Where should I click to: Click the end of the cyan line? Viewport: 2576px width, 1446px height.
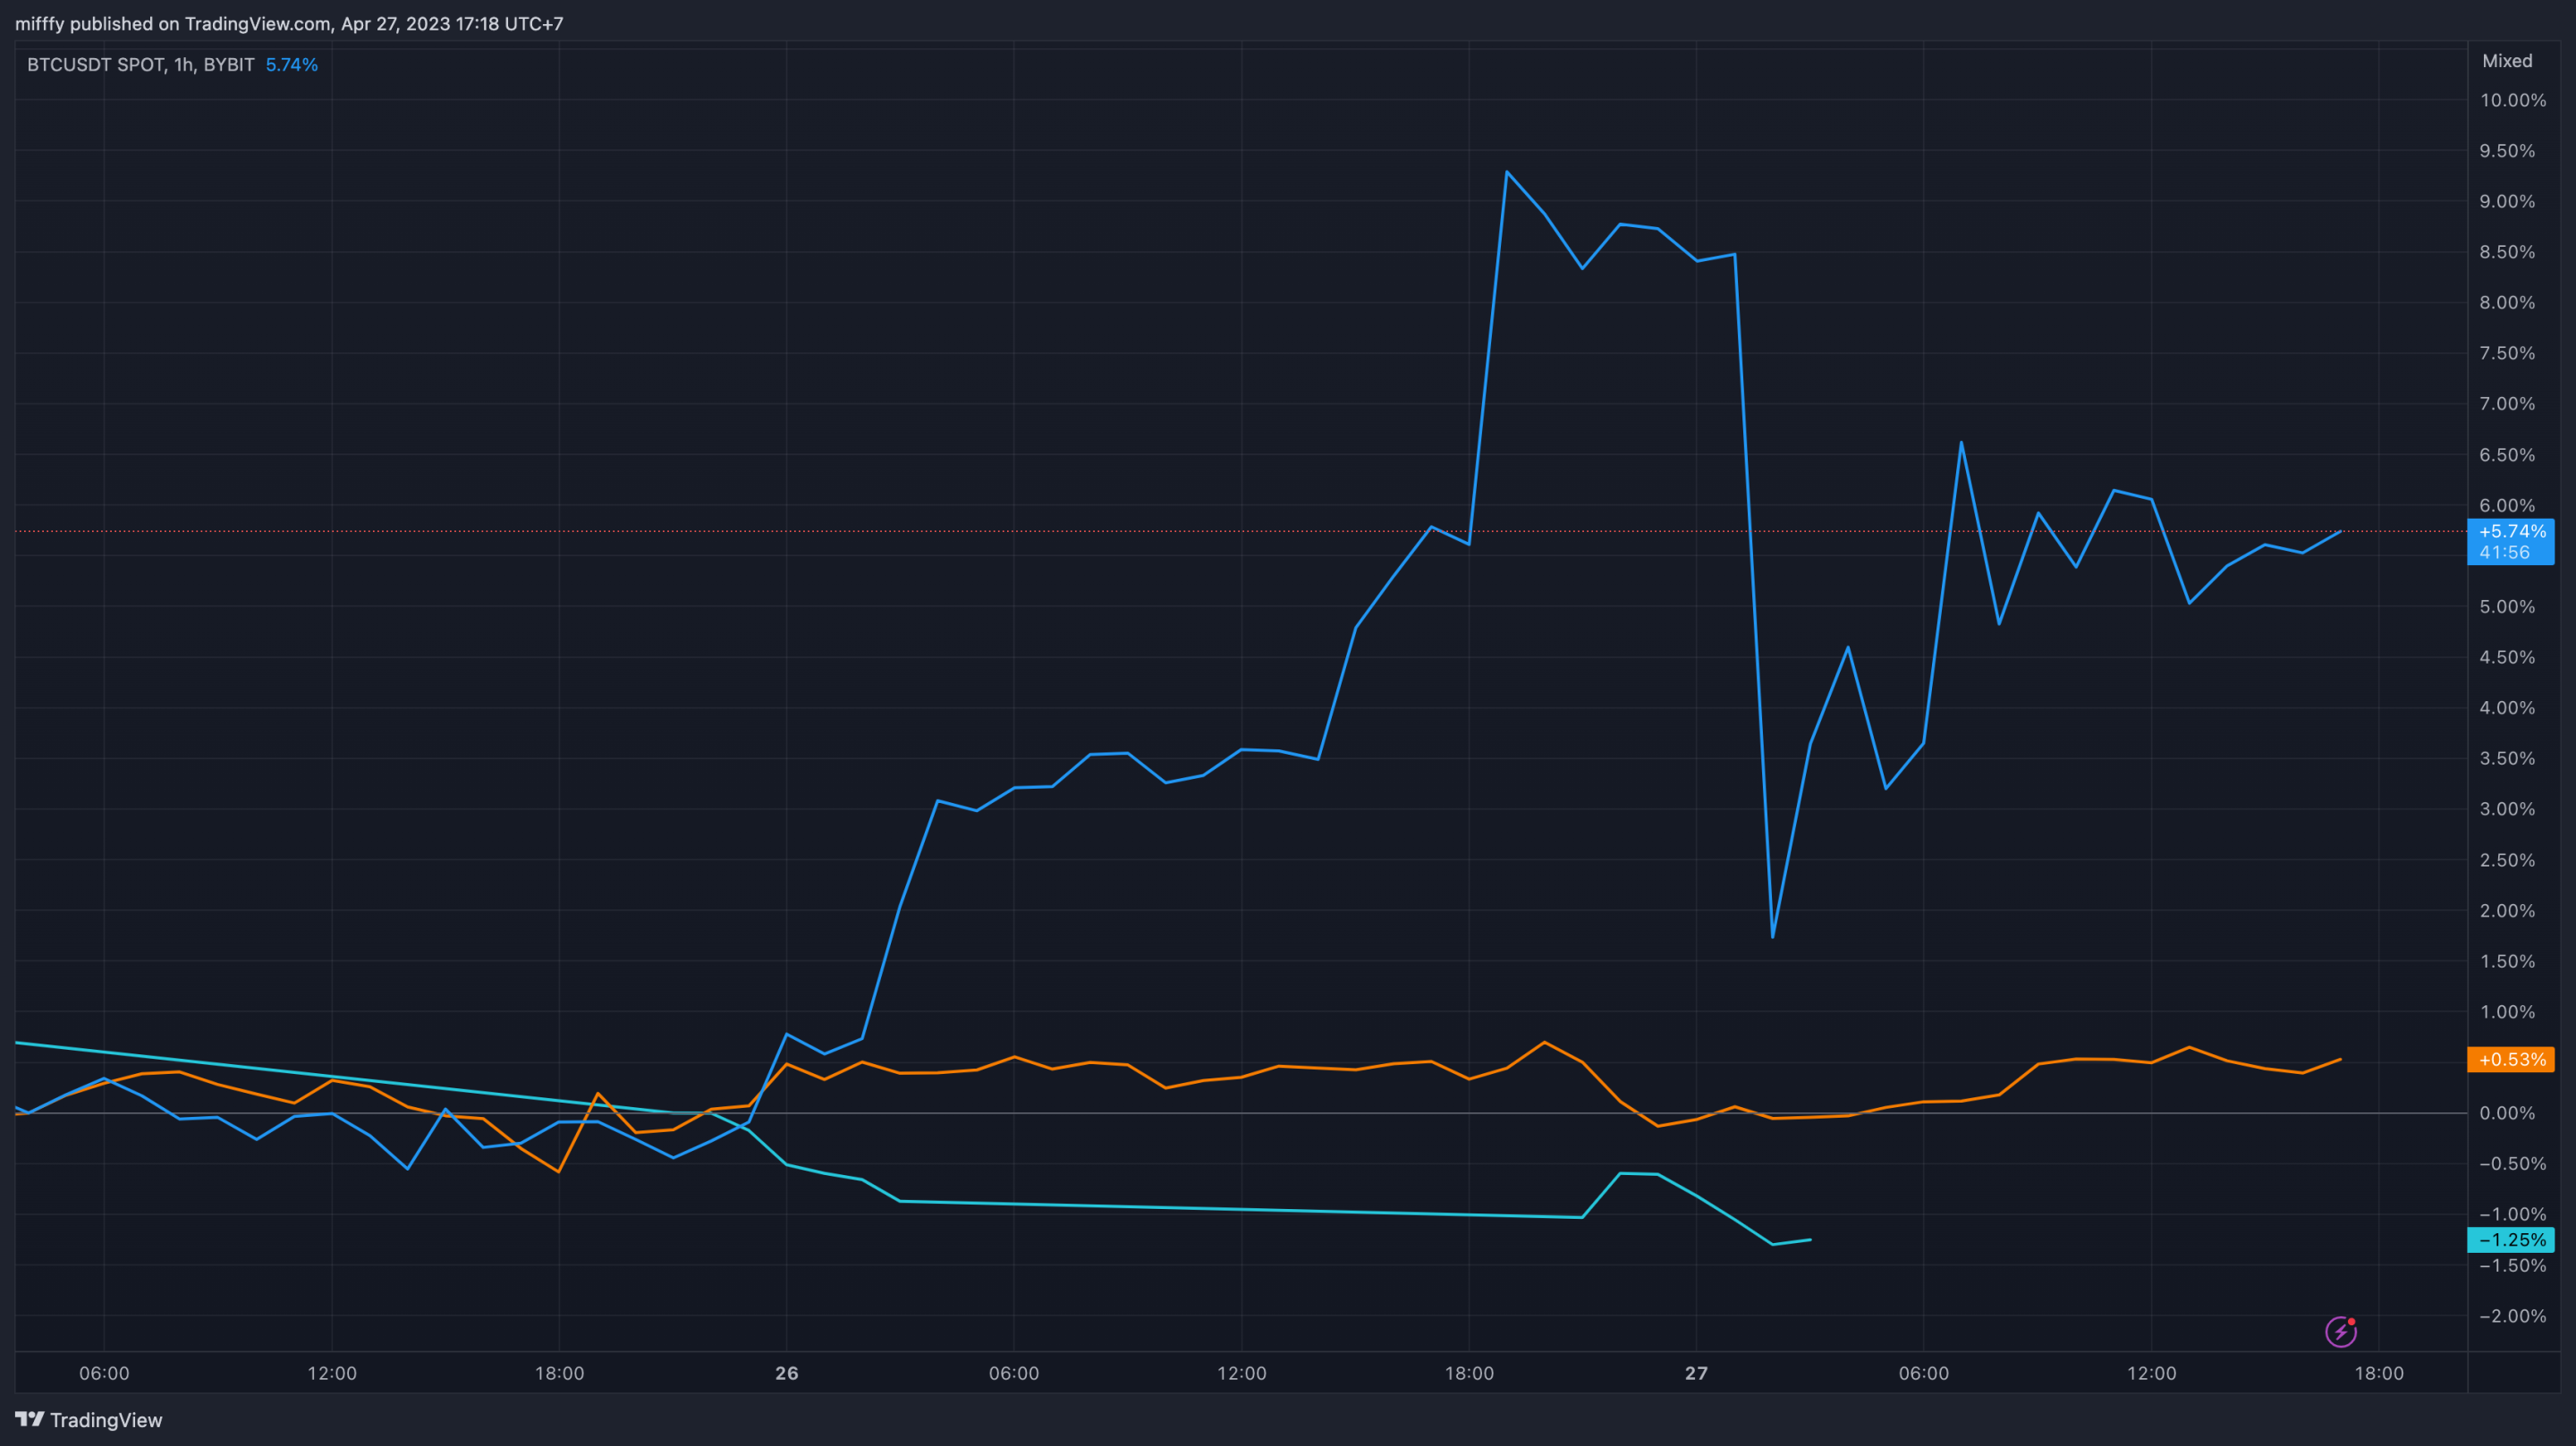1810,1240
